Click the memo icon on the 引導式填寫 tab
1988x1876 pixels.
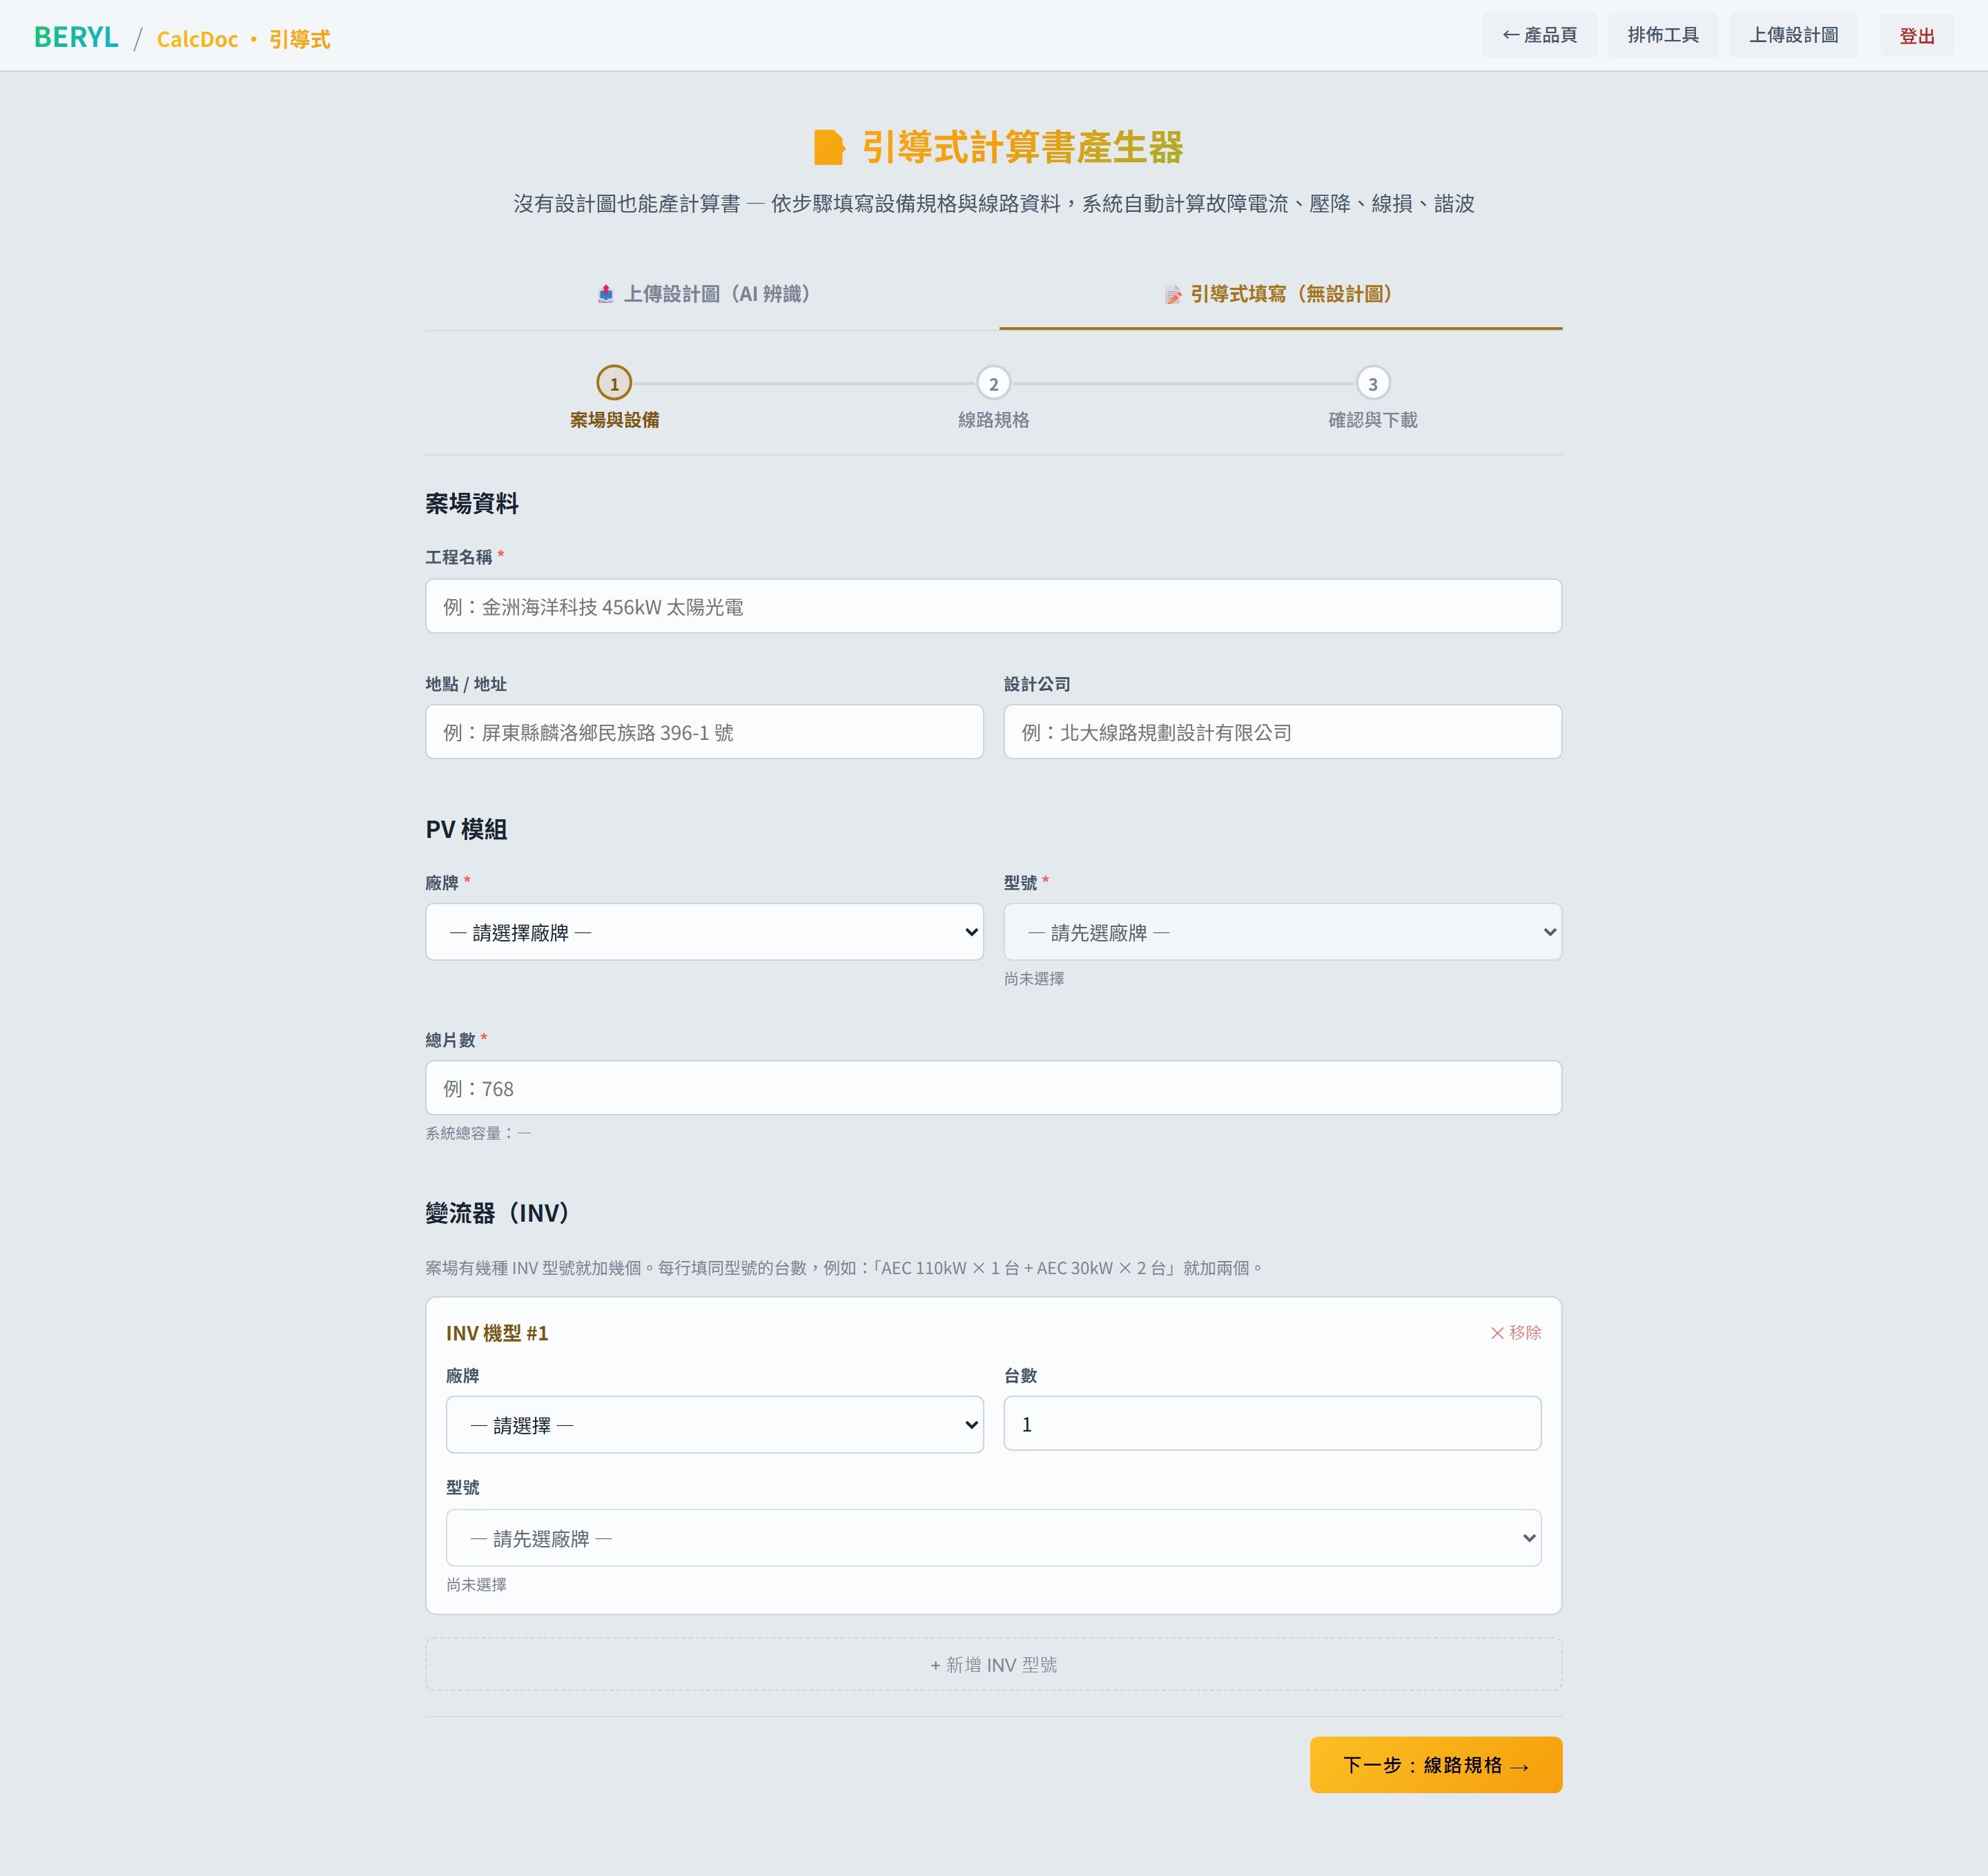click(x=1173, y=294)
